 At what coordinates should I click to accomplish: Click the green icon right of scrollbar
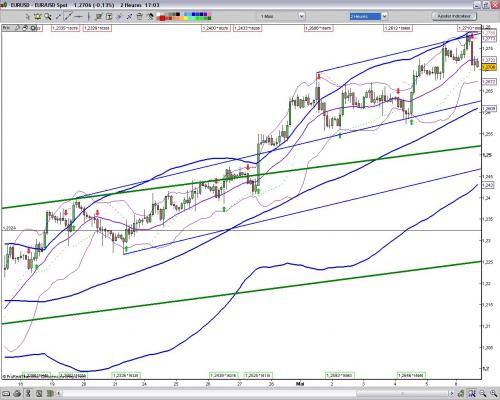[461, 394]
